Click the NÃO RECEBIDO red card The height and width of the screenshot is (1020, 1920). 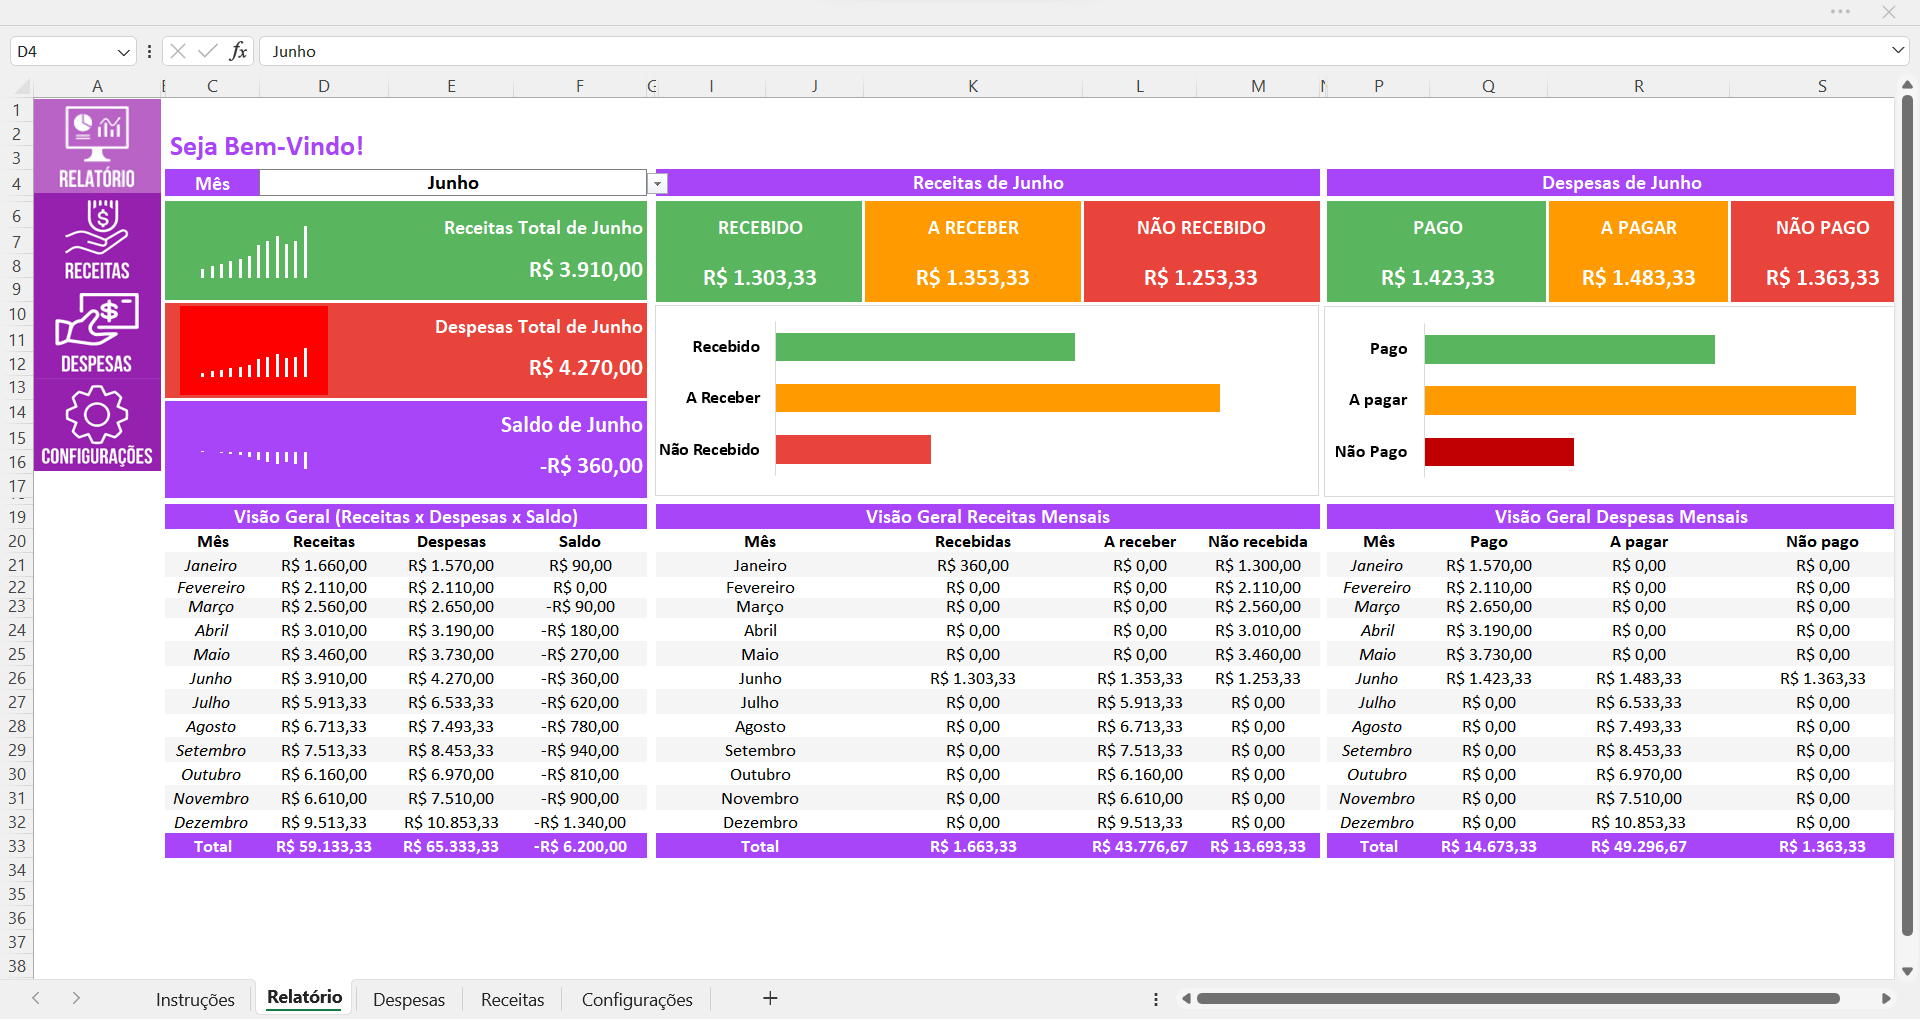(1201, 252)
